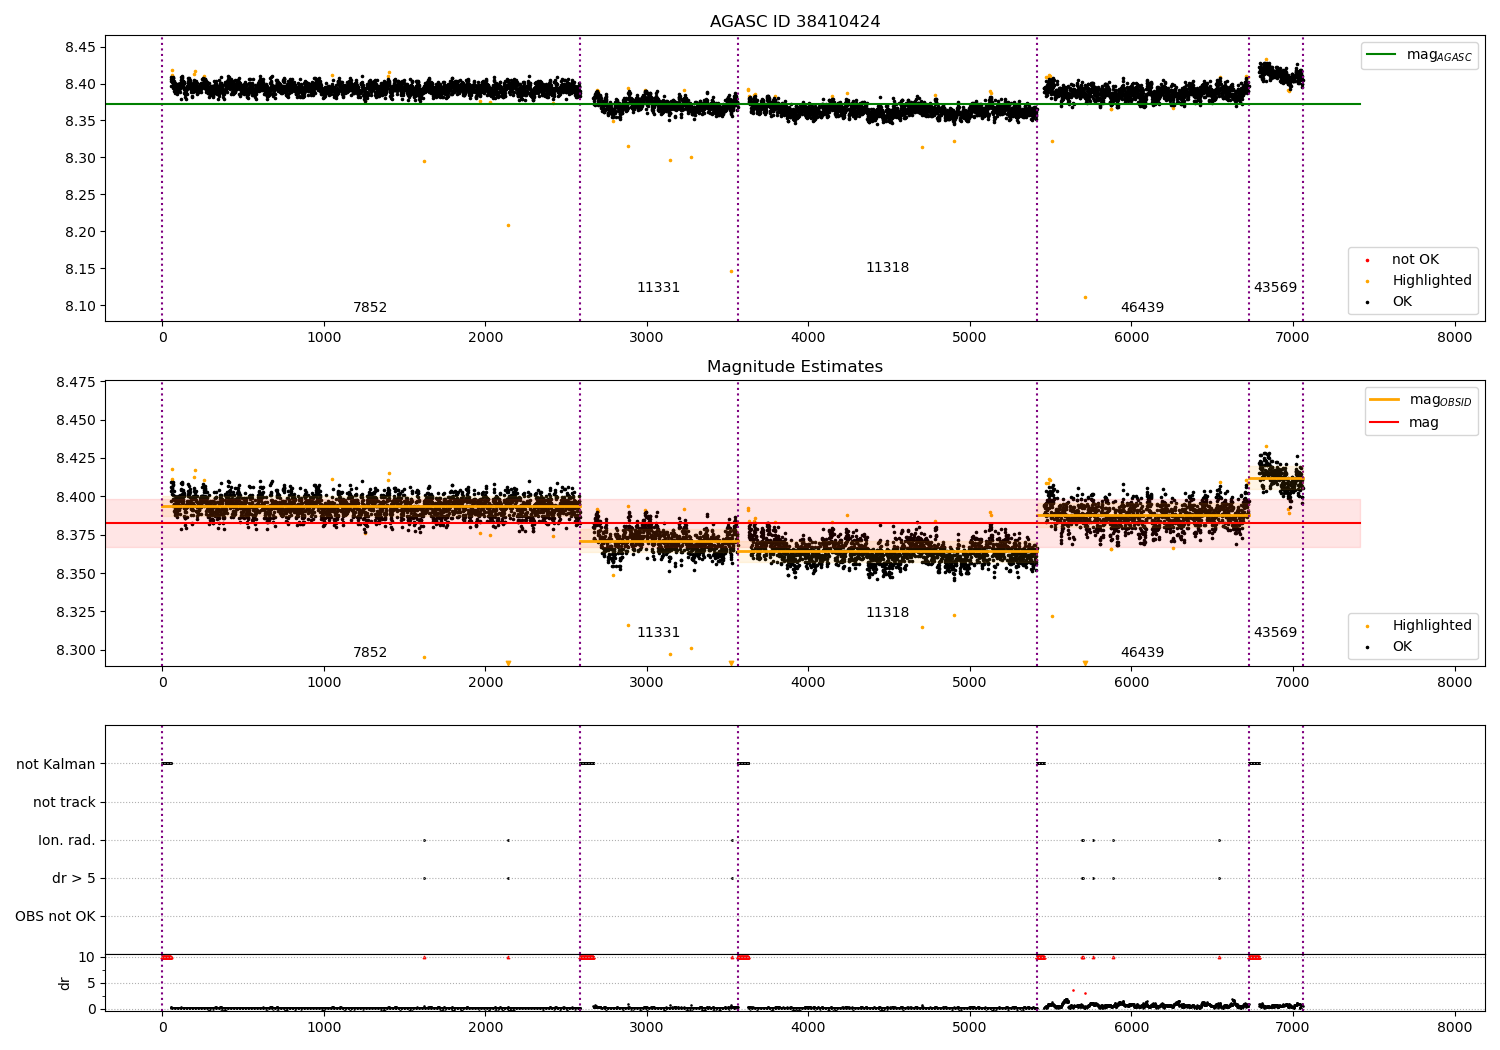Click obsid label 11318 in top plot
The width and height of the screenshot is (1500, 1050).
pos(887,268)
